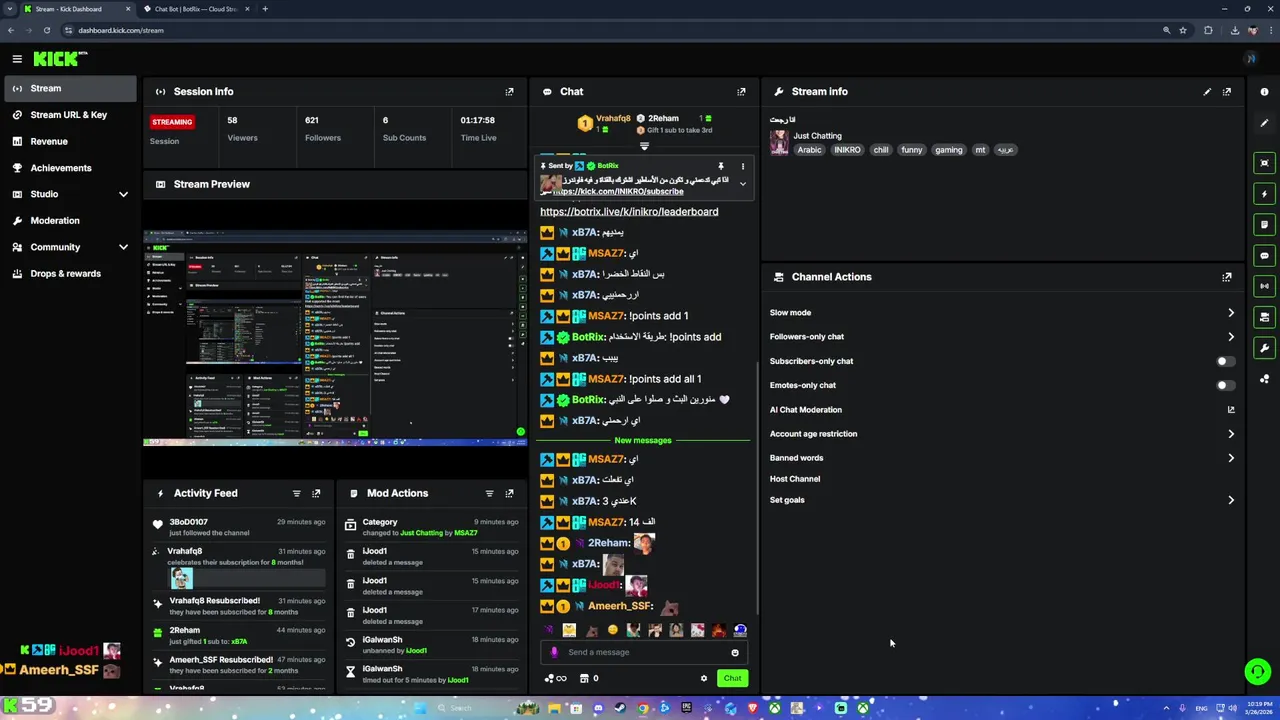Expand Account age restriction options

coord(1231,434)
